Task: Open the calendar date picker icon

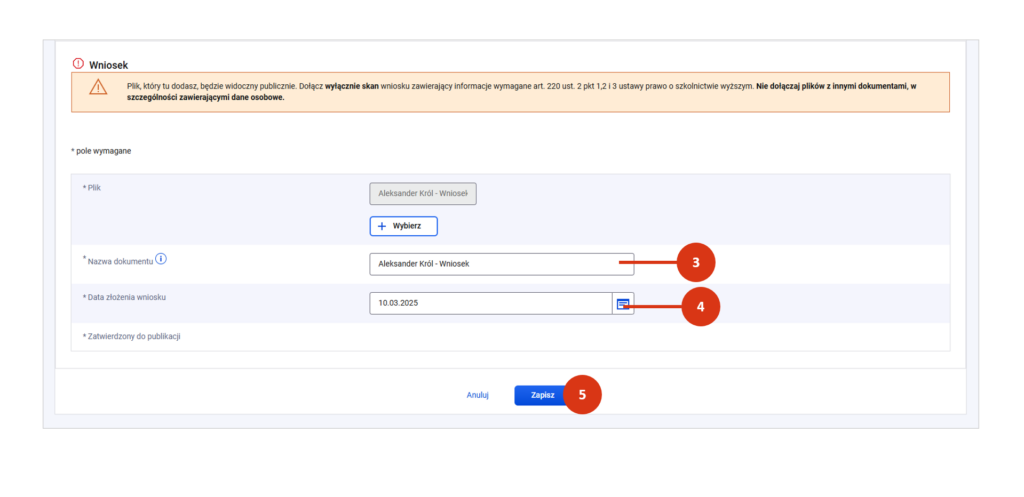Action: [622, 303]
